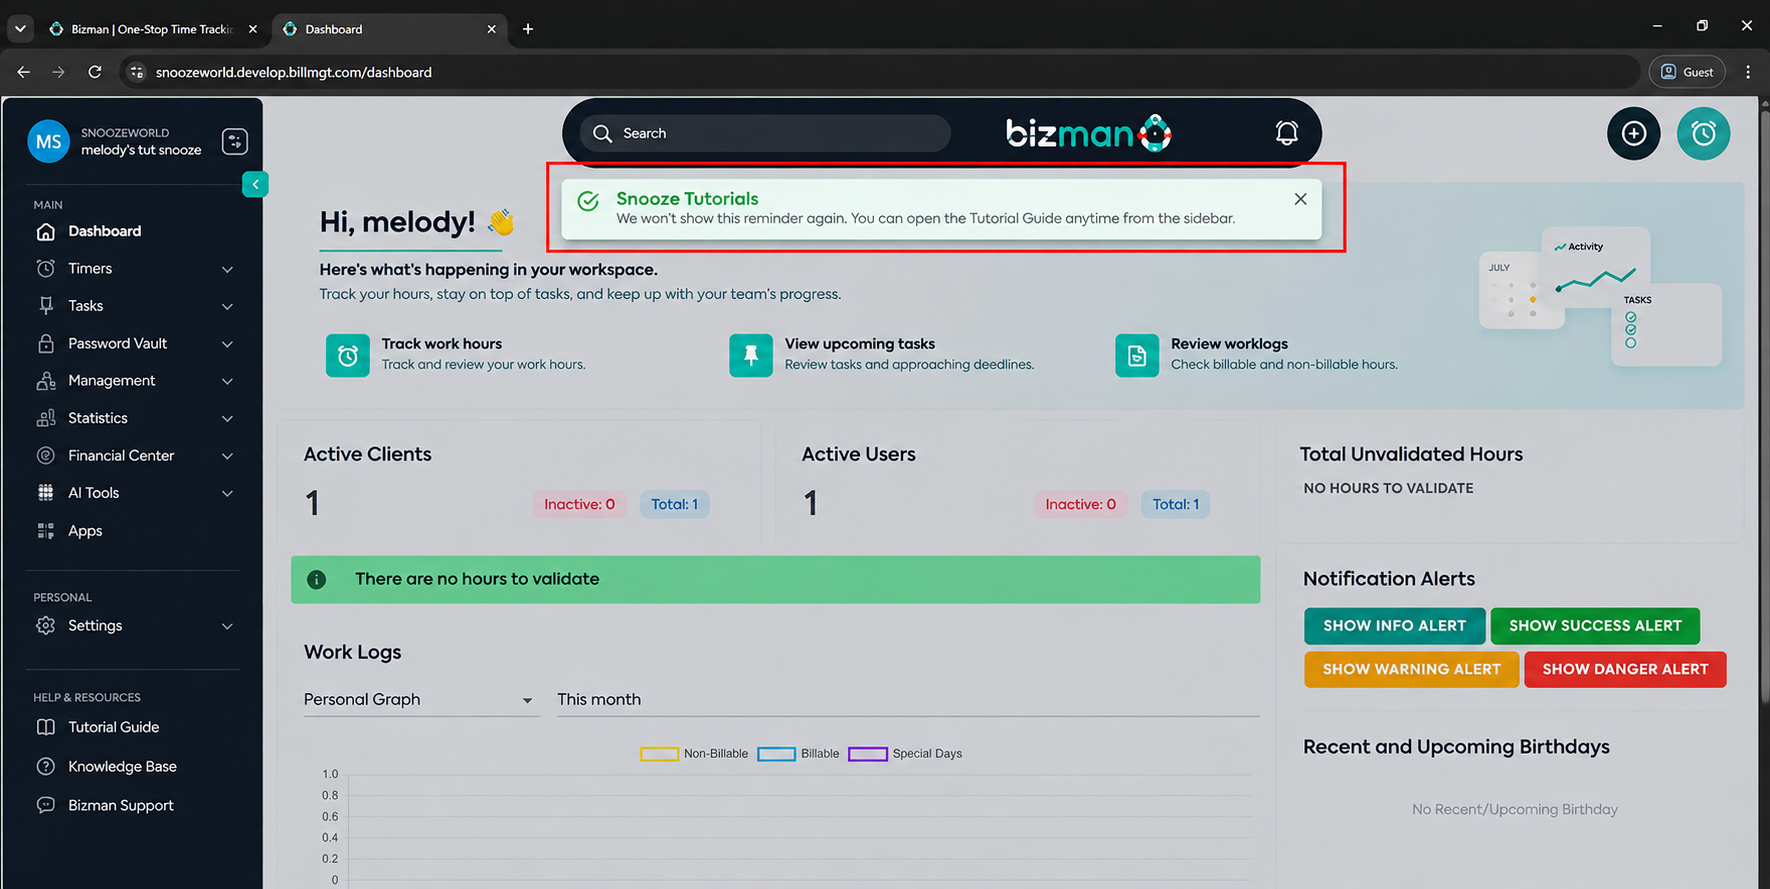Click the Dashboard home icon

[x=46, y=231]
